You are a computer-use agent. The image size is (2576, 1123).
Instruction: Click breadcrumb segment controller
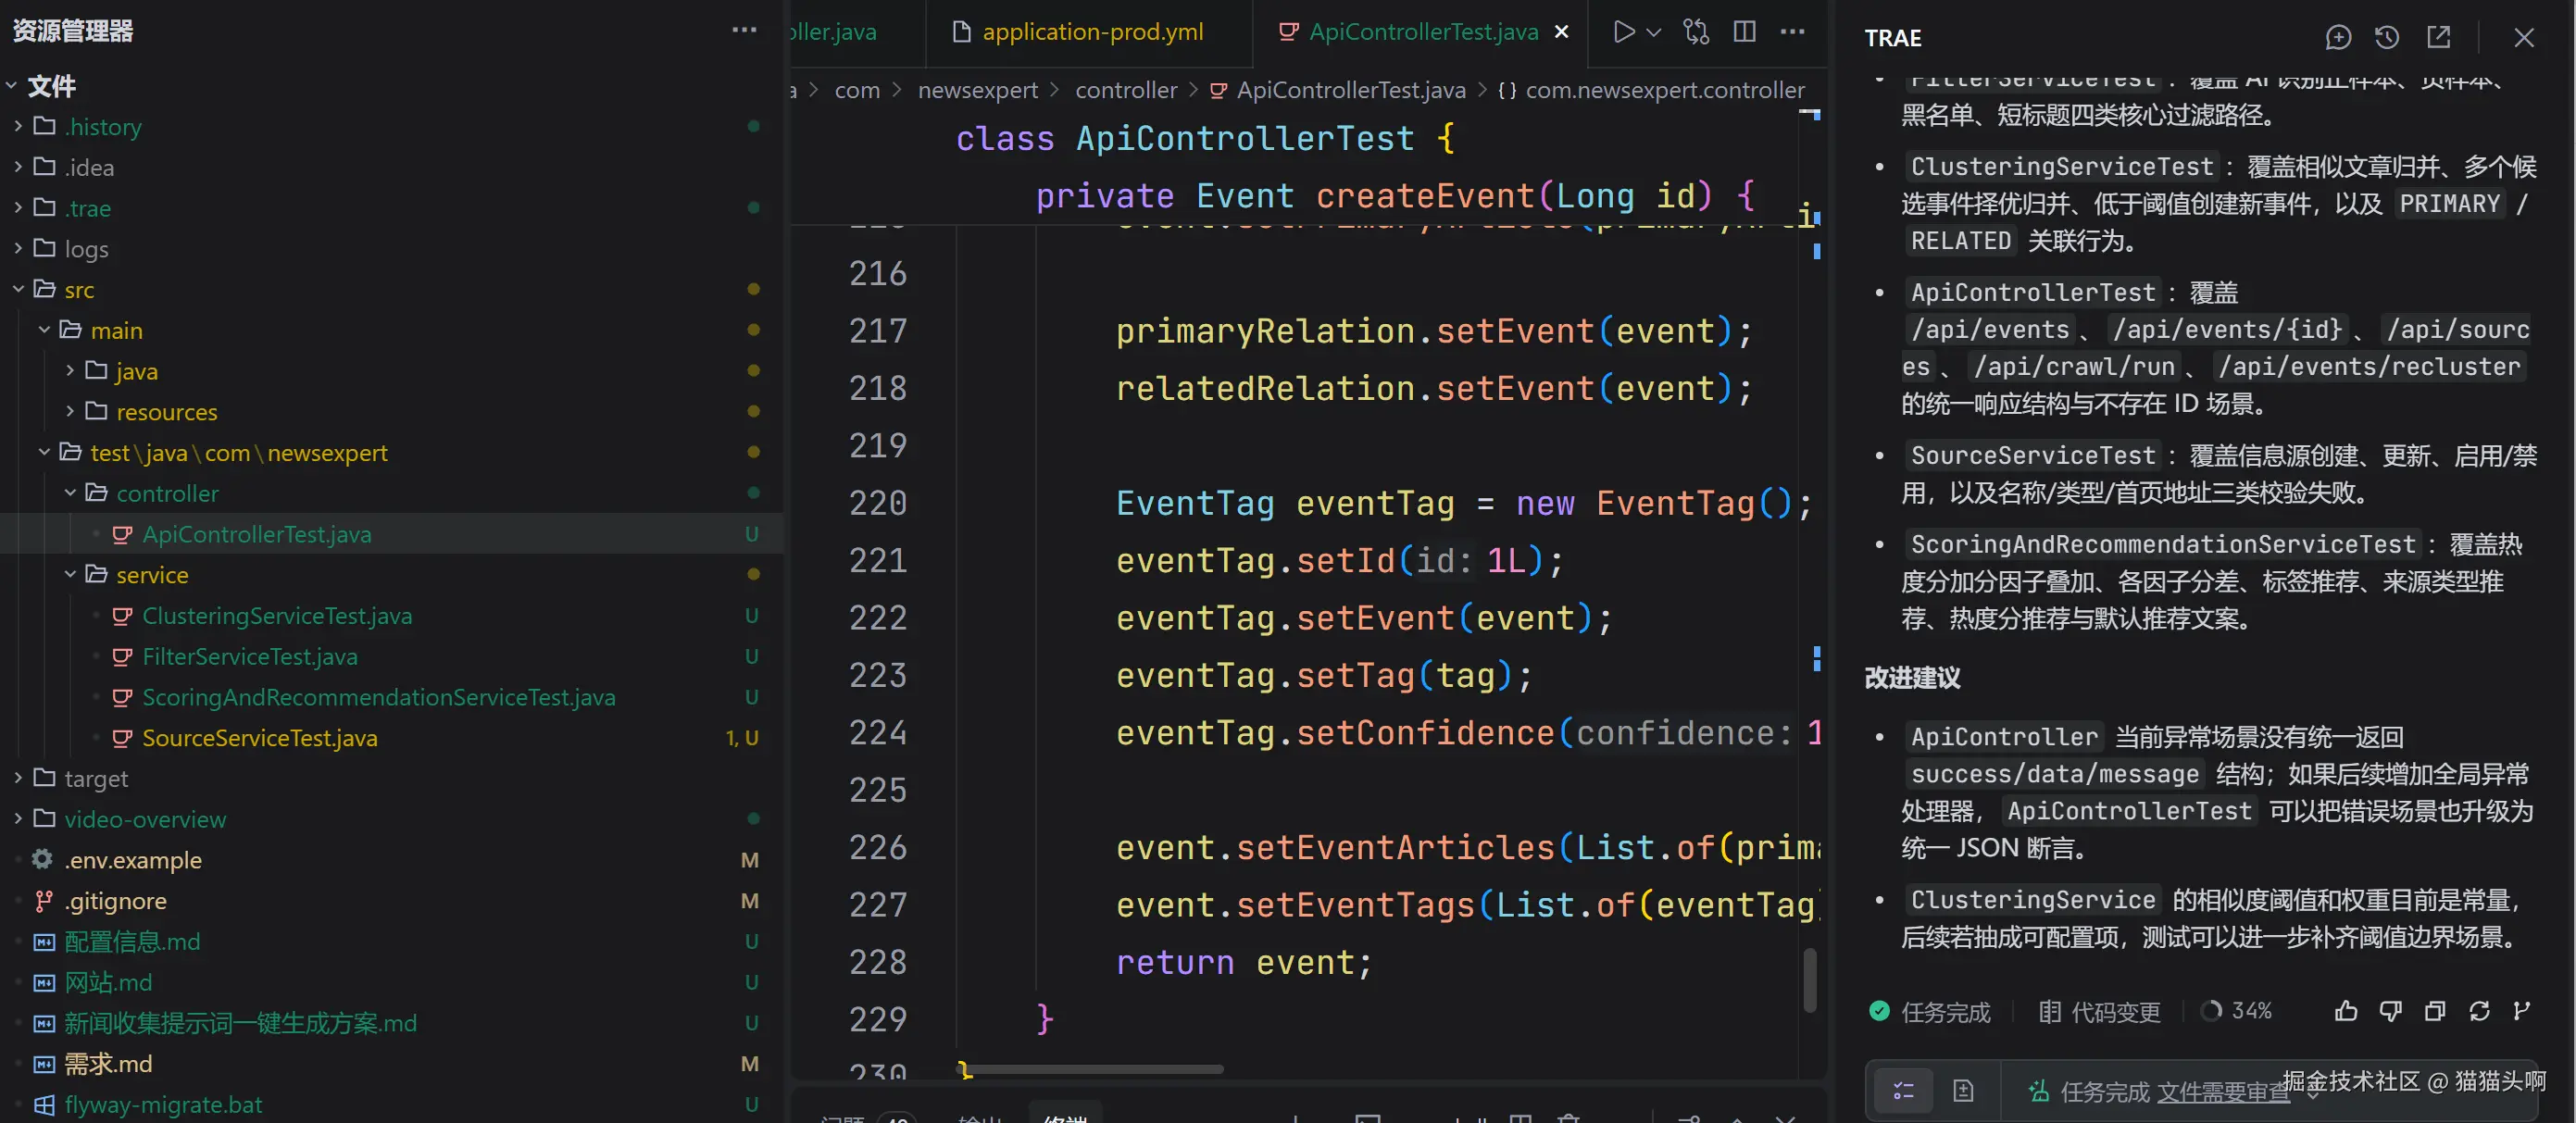tap(1125, 90)
